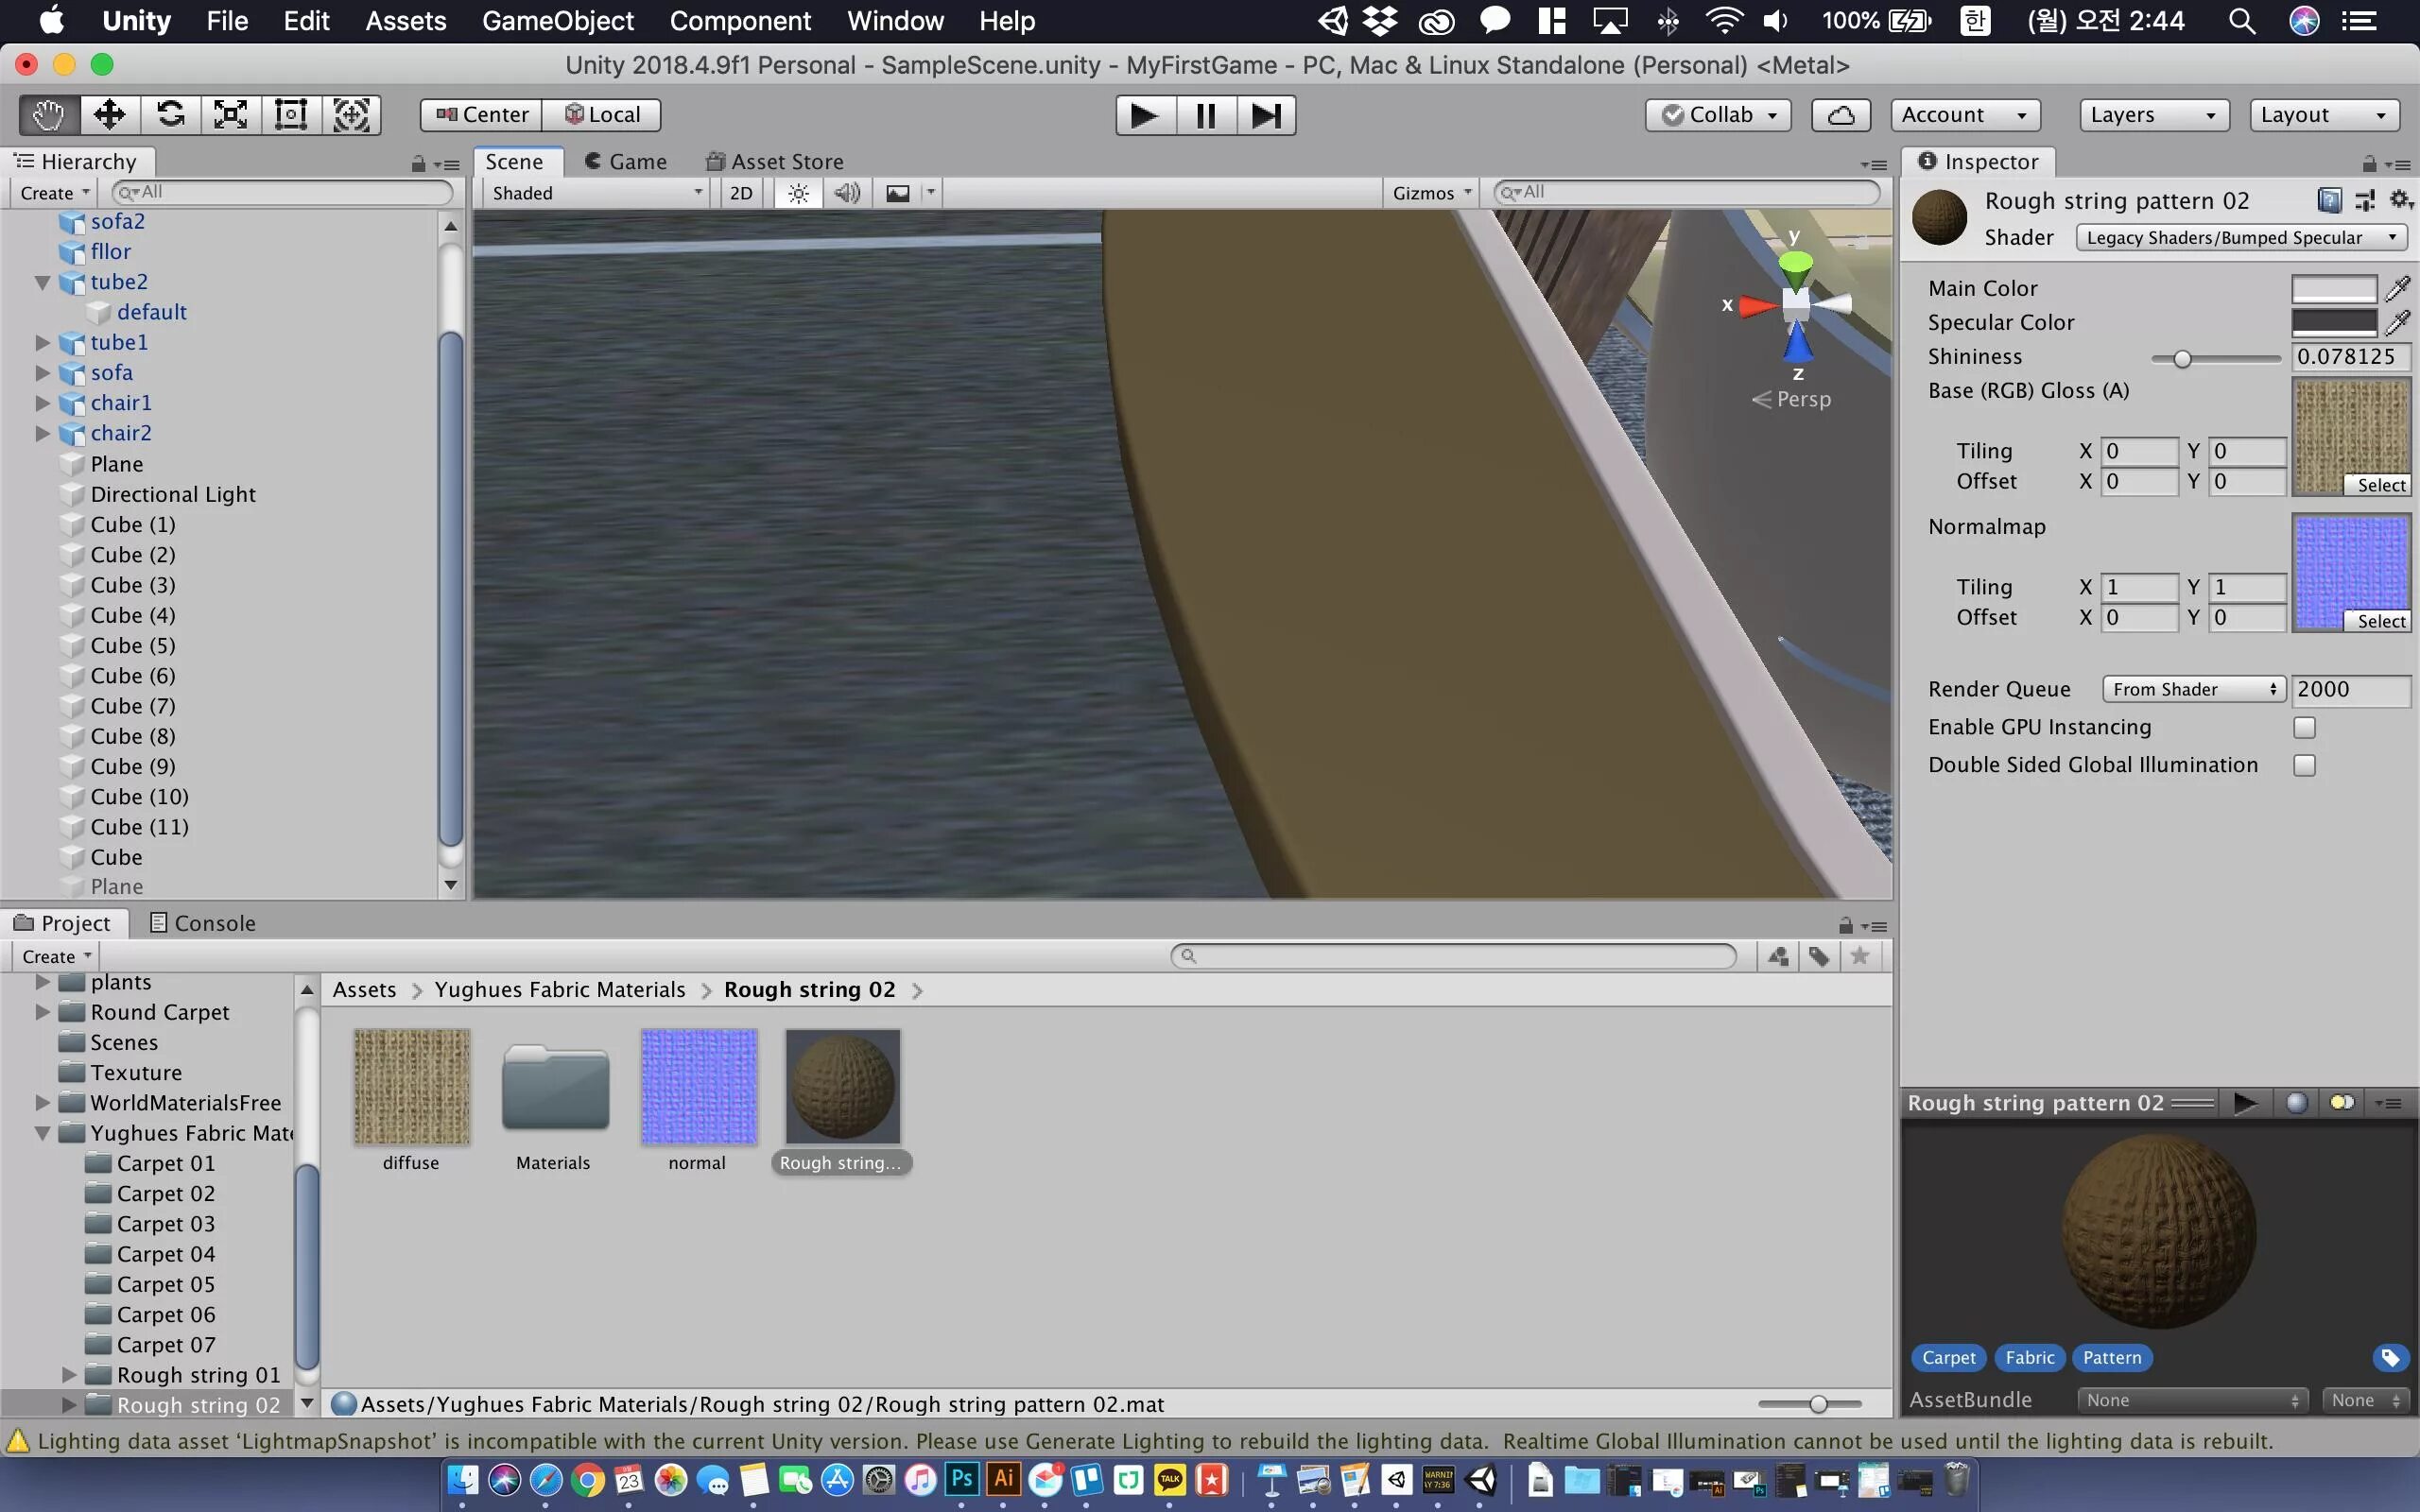Select the Rect Transform tool
Screen dimensions: 2420x1512
(290, 115)
